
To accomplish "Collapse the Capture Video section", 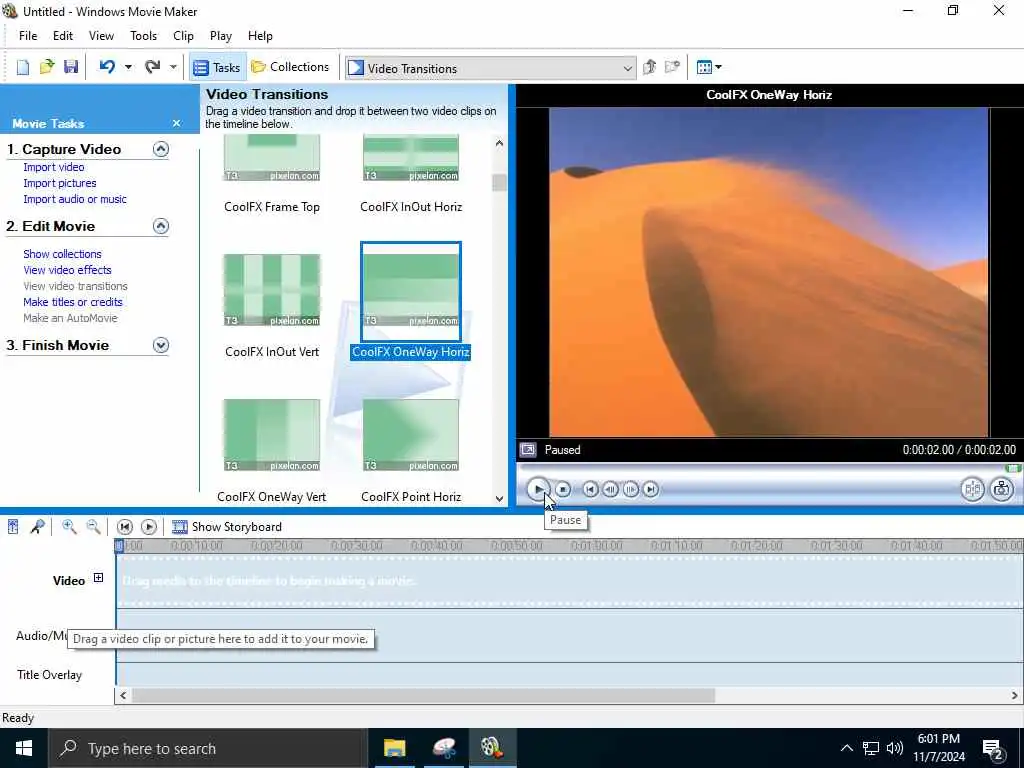I will tap(161, 149).
